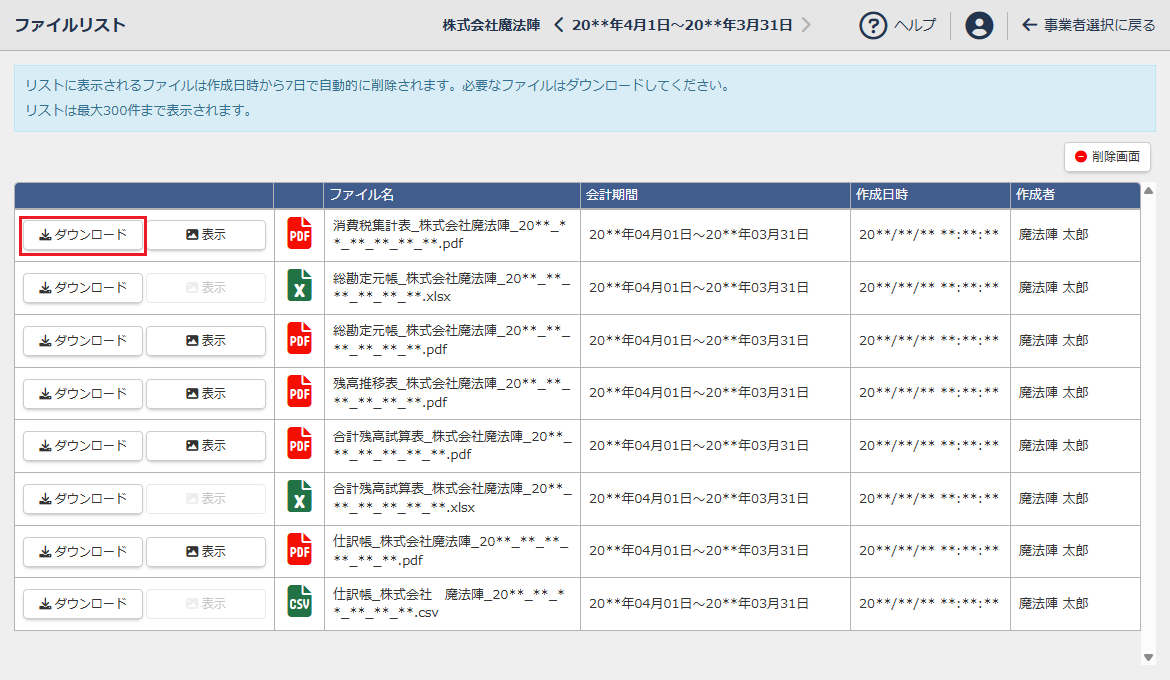Display the 総勘定元帳 PDF preview
This screenshot has width=1170, height=680.
[206, 340]
